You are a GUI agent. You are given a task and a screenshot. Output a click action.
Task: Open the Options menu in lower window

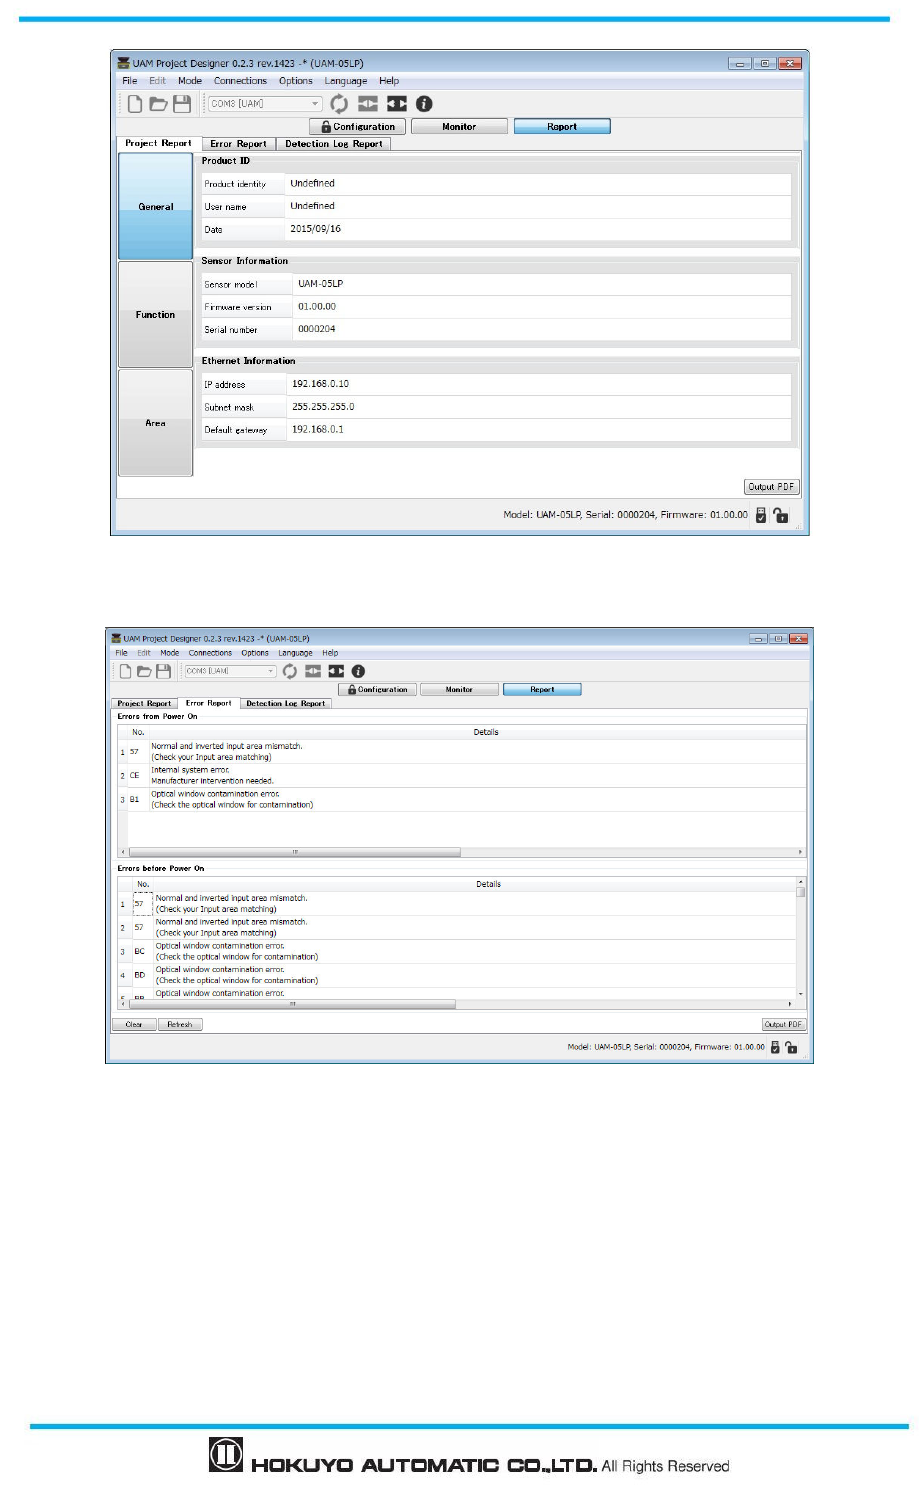[255, 653]
